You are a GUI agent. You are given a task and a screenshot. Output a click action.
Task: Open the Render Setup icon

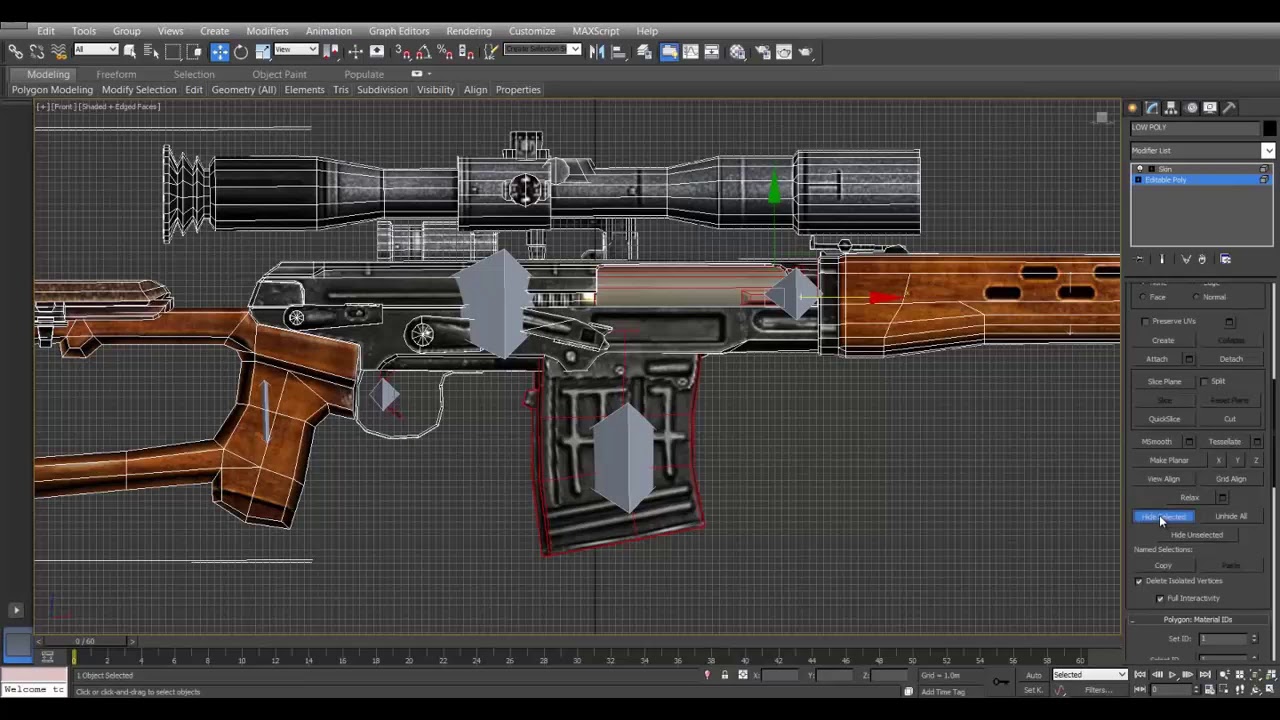(x=762, y=51)
